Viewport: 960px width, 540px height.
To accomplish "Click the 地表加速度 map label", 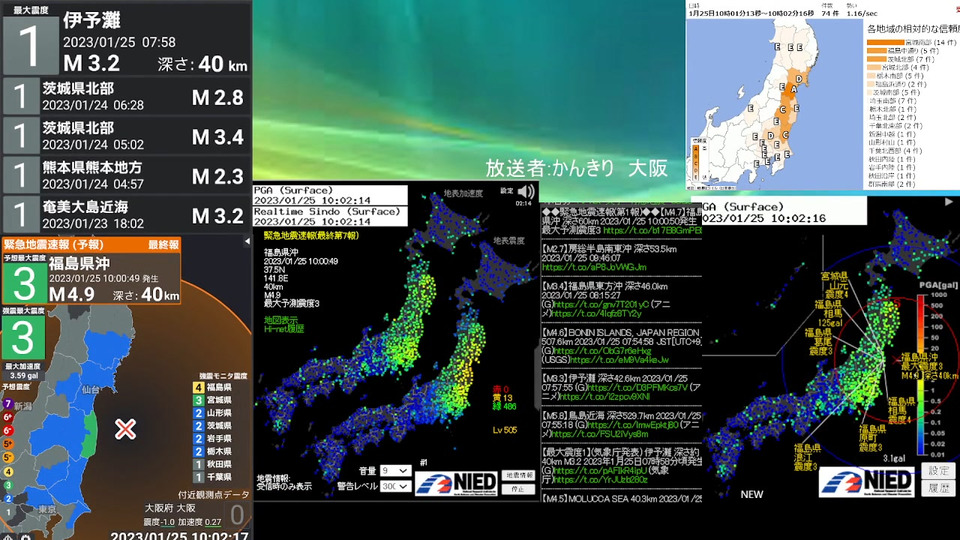I will pos(463,193).
